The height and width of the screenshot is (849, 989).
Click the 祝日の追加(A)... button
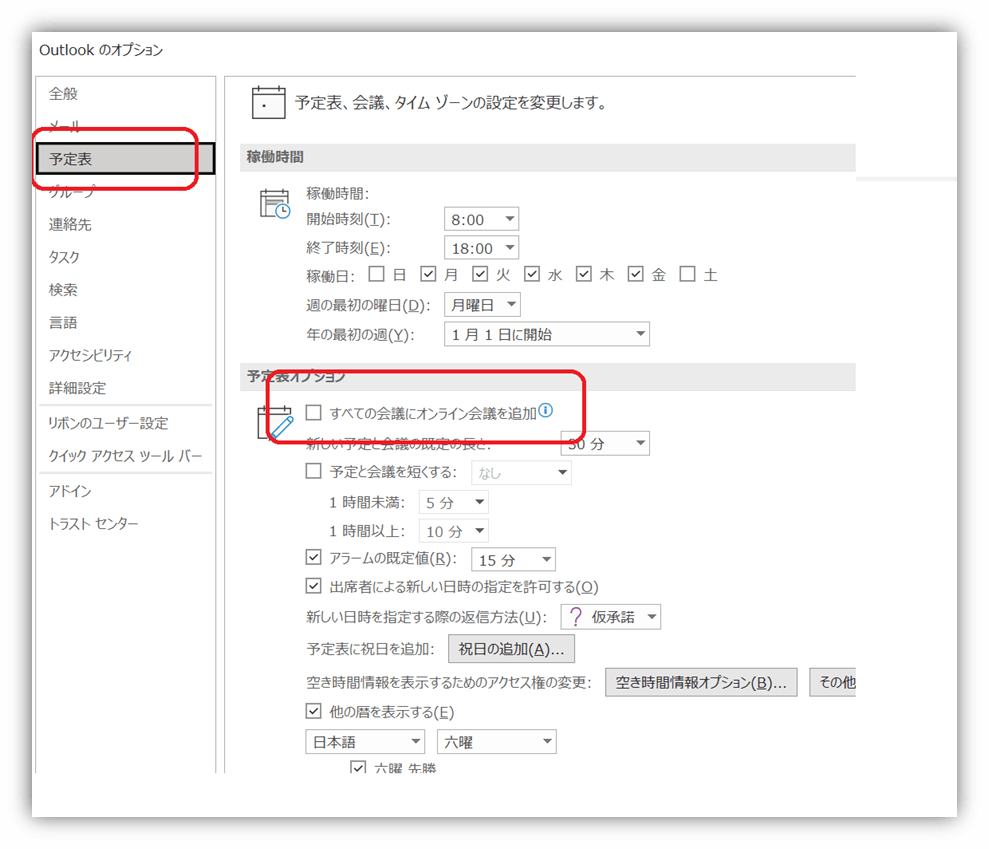tap(512, 649)
